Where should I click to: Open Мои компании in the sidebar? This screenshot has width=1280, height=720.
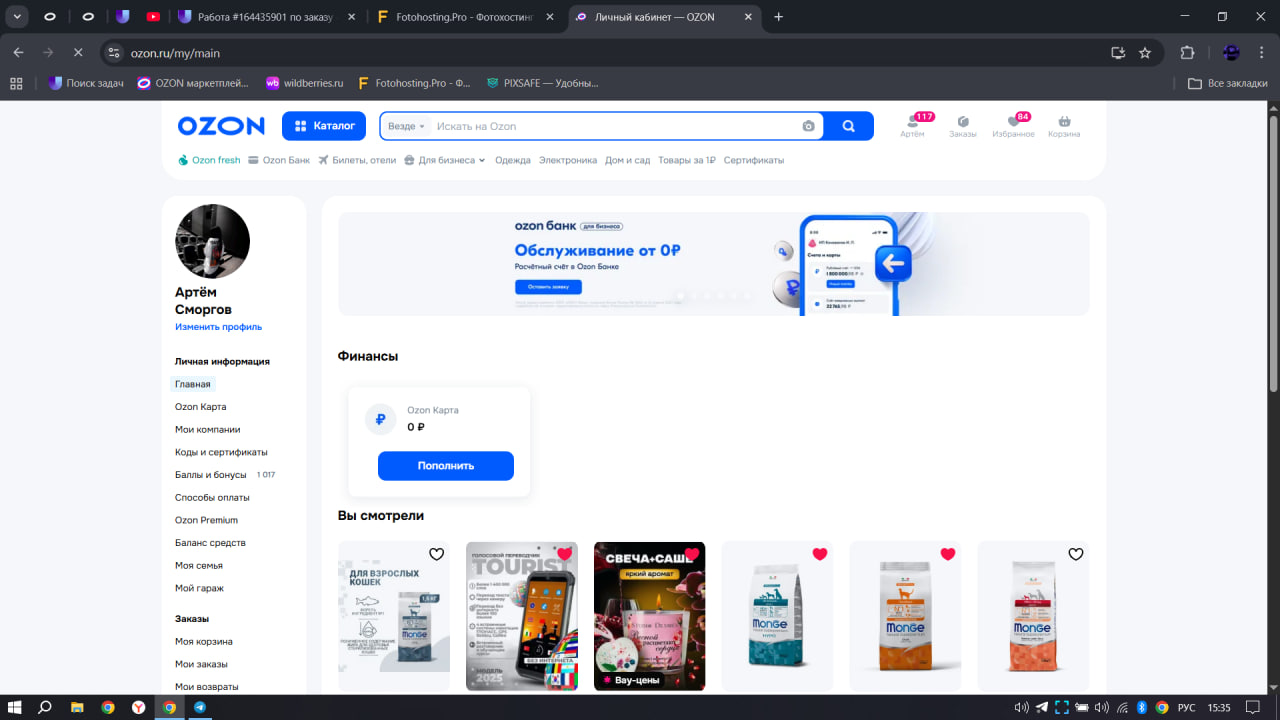click(x=208, y=429)
